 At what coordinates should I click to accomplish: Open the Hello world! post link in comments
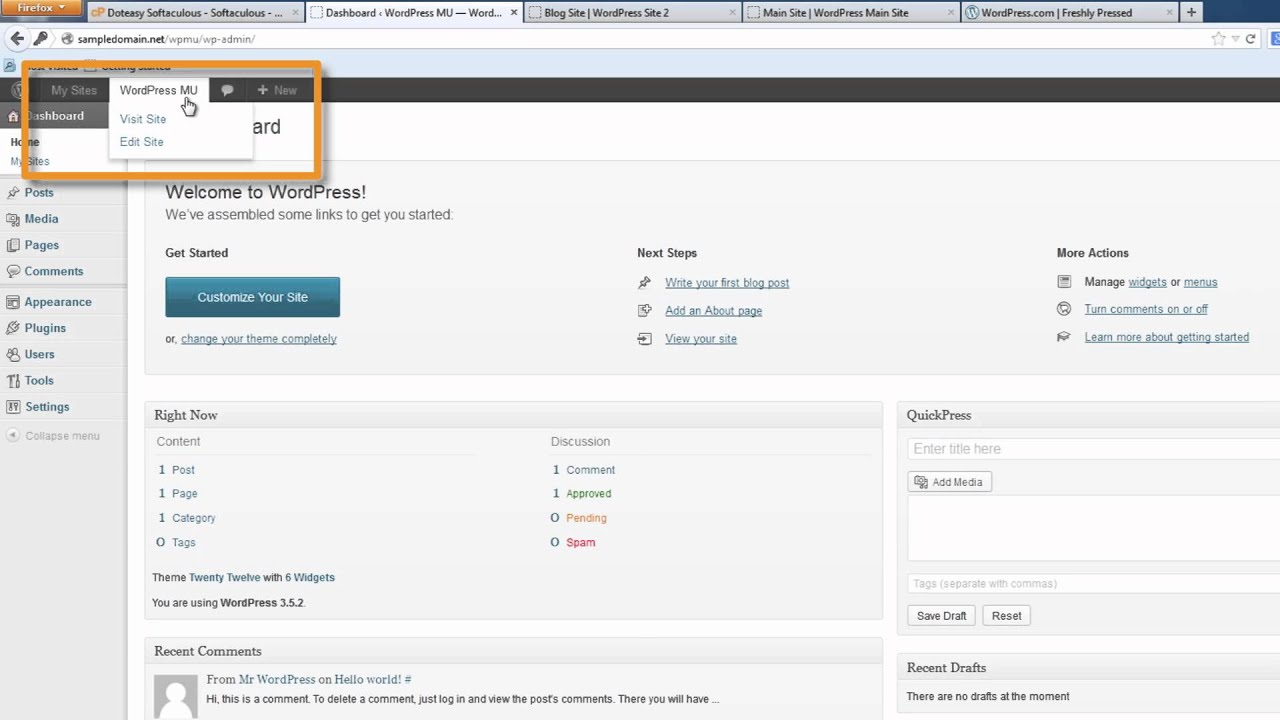[x=372, y=679]
